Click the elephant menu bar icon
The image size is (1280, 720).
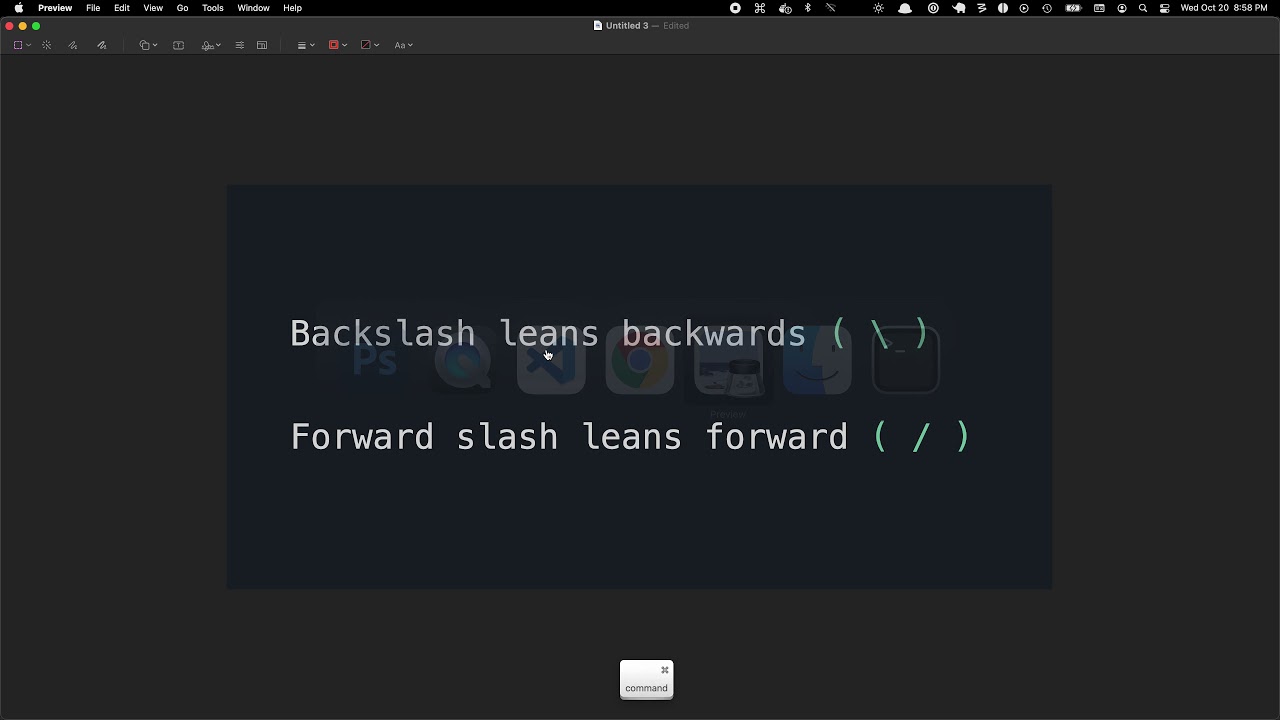[x=959, y=8]
